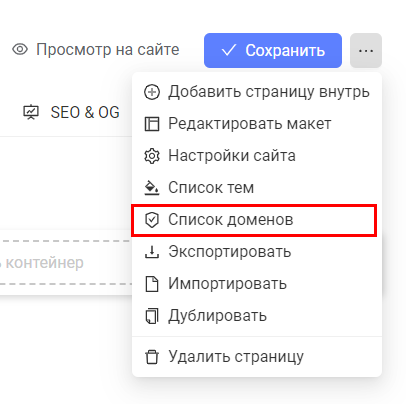Click the trash icon for Удалить страницу
The width and height of the screenshot is (406, 404).
pos(152,357)
